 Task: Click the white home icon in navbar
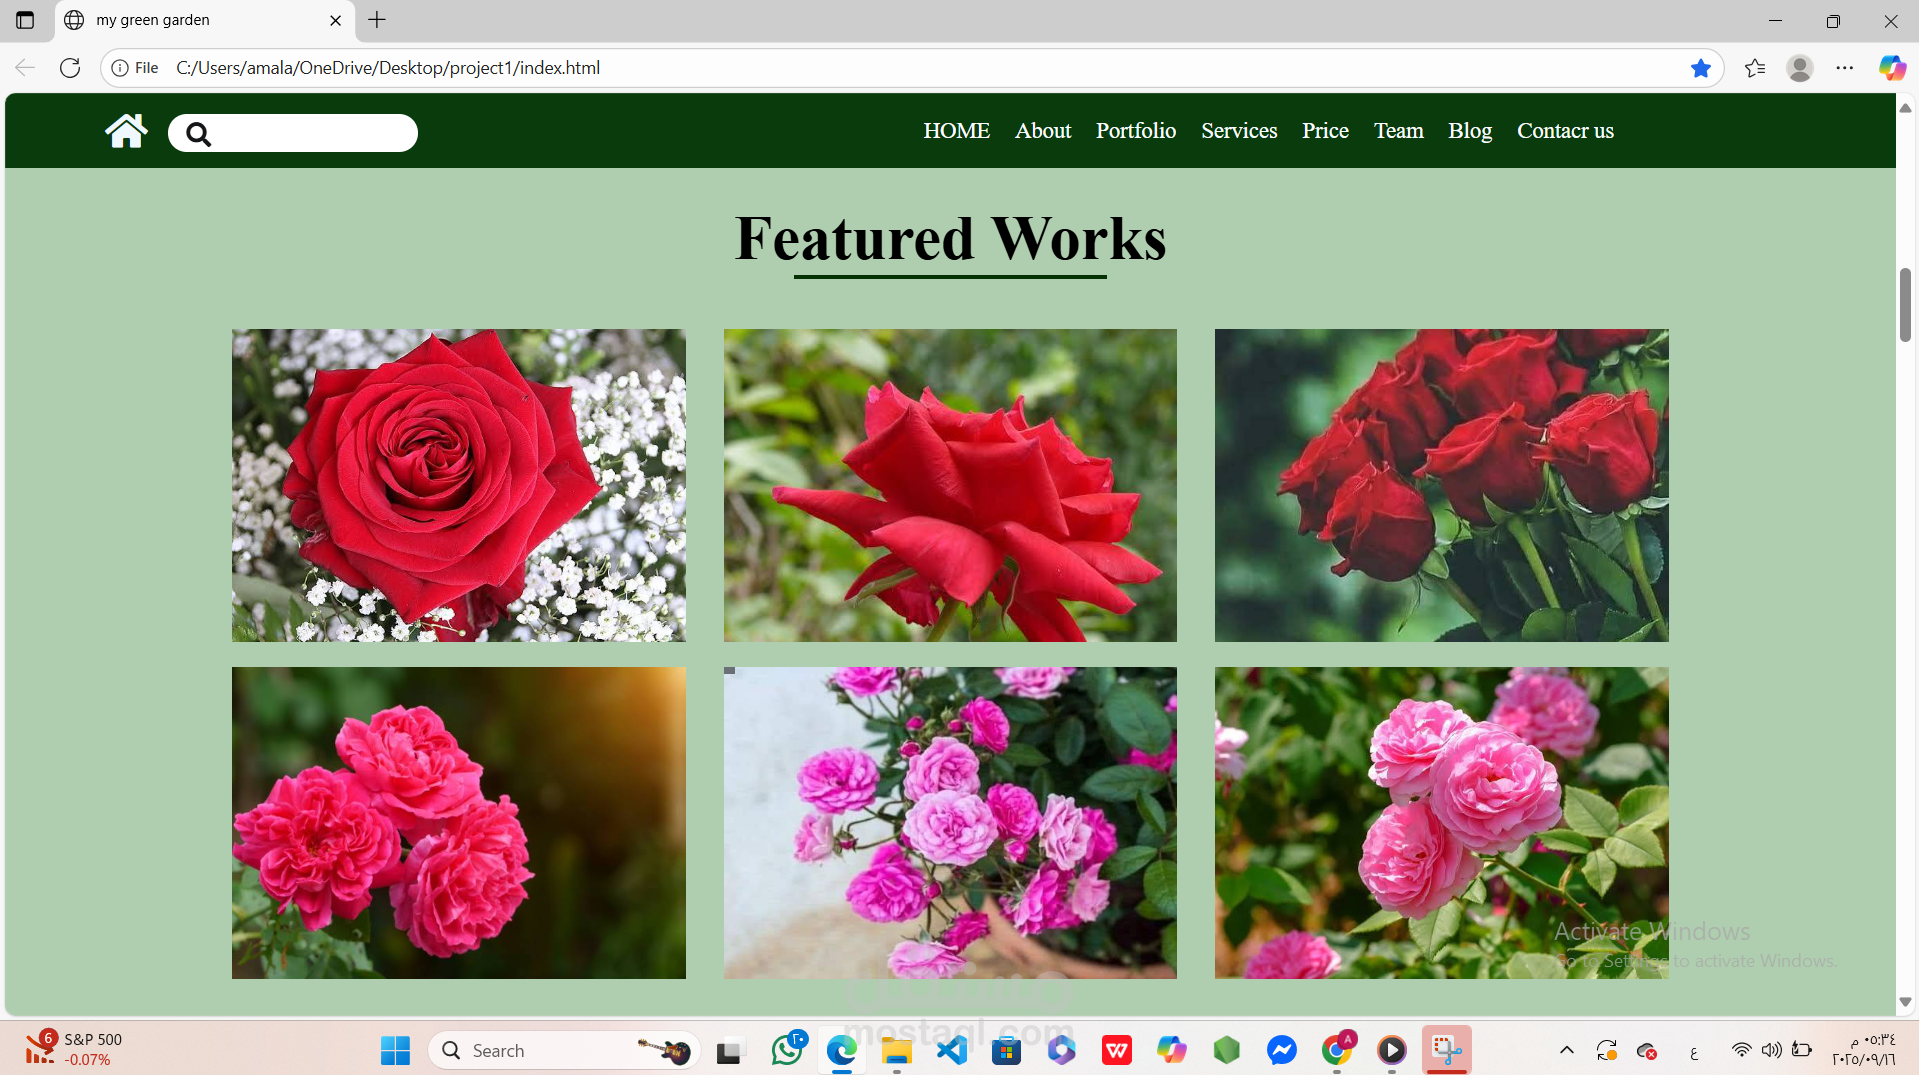point(126,131)
